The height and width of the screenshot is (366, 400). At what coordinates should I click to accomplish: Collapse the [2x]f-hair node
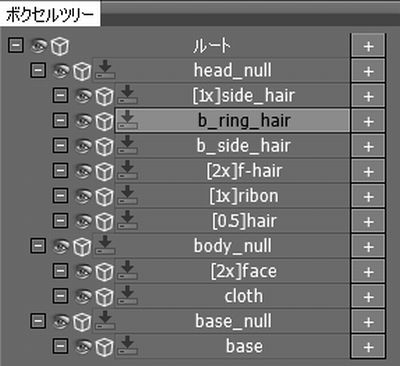click(60, 170)
